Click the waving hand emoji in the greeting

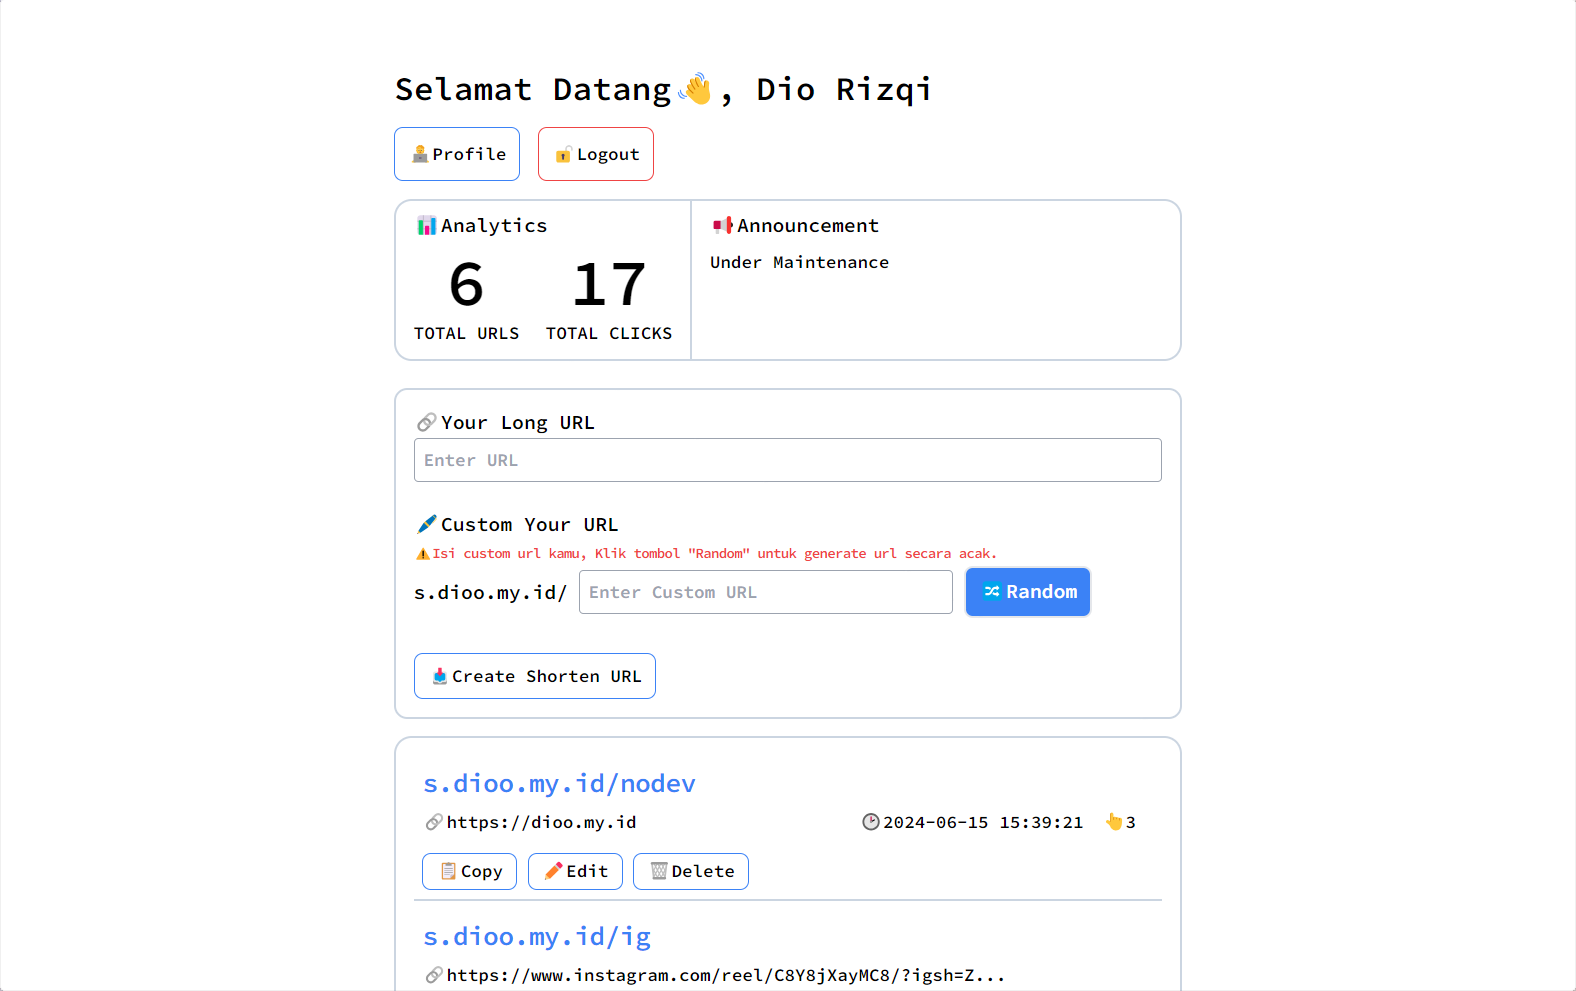click(695, 89)
